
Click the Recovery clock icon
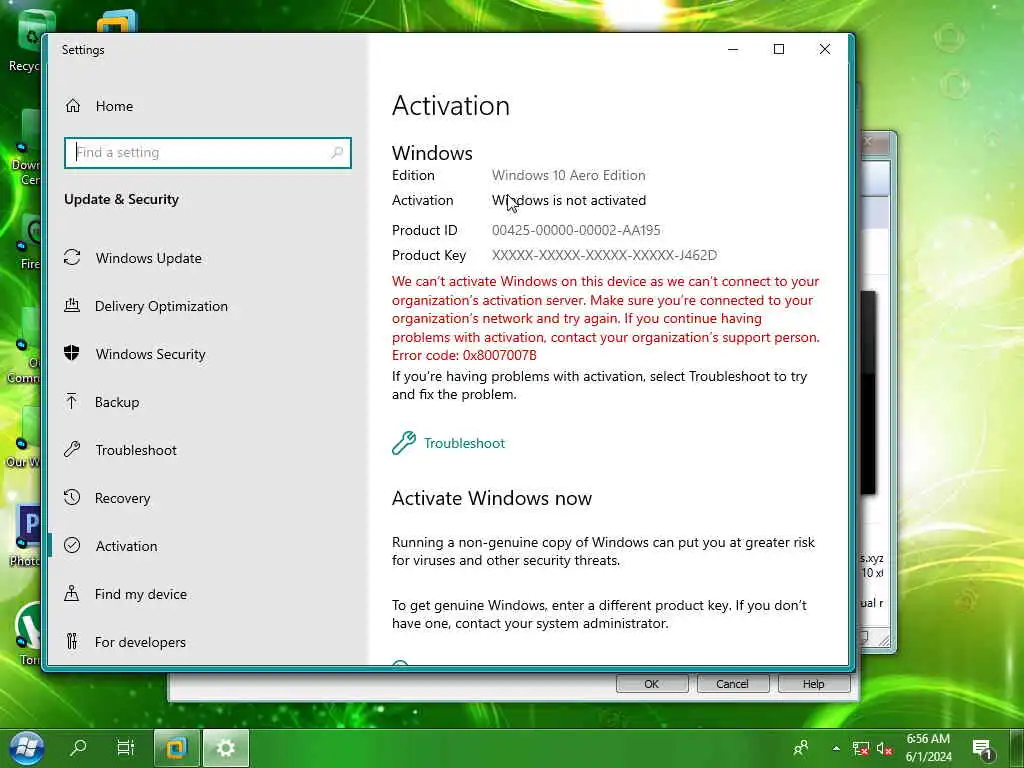72,497
